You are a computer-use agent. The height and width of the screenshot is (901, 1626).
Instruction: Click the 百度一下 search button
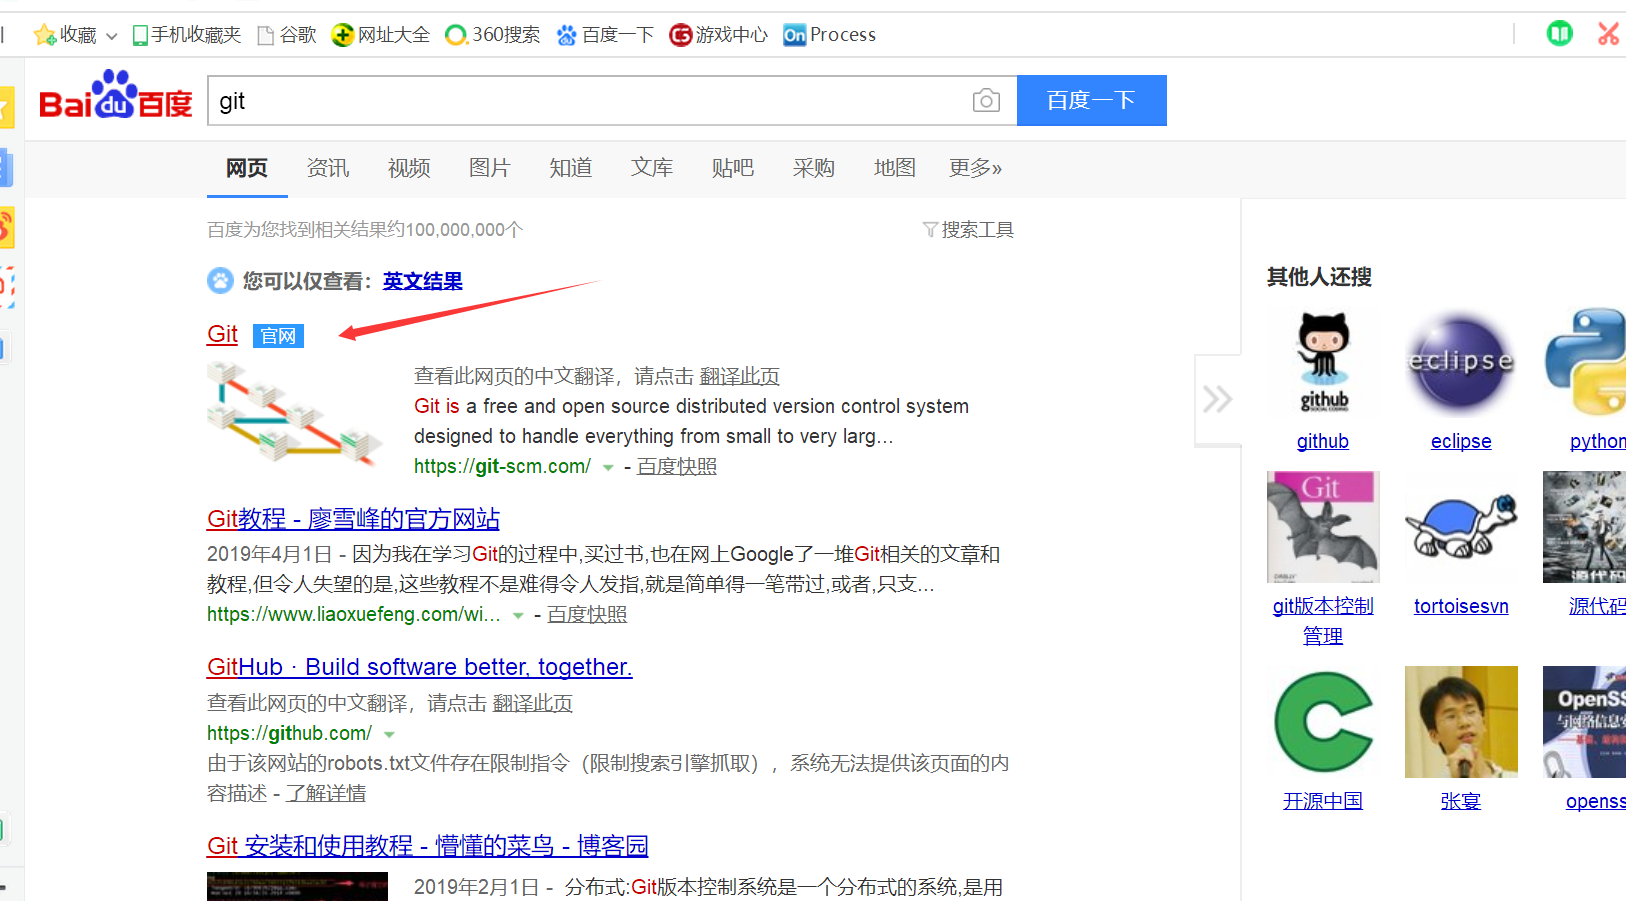click(1092, 100)
